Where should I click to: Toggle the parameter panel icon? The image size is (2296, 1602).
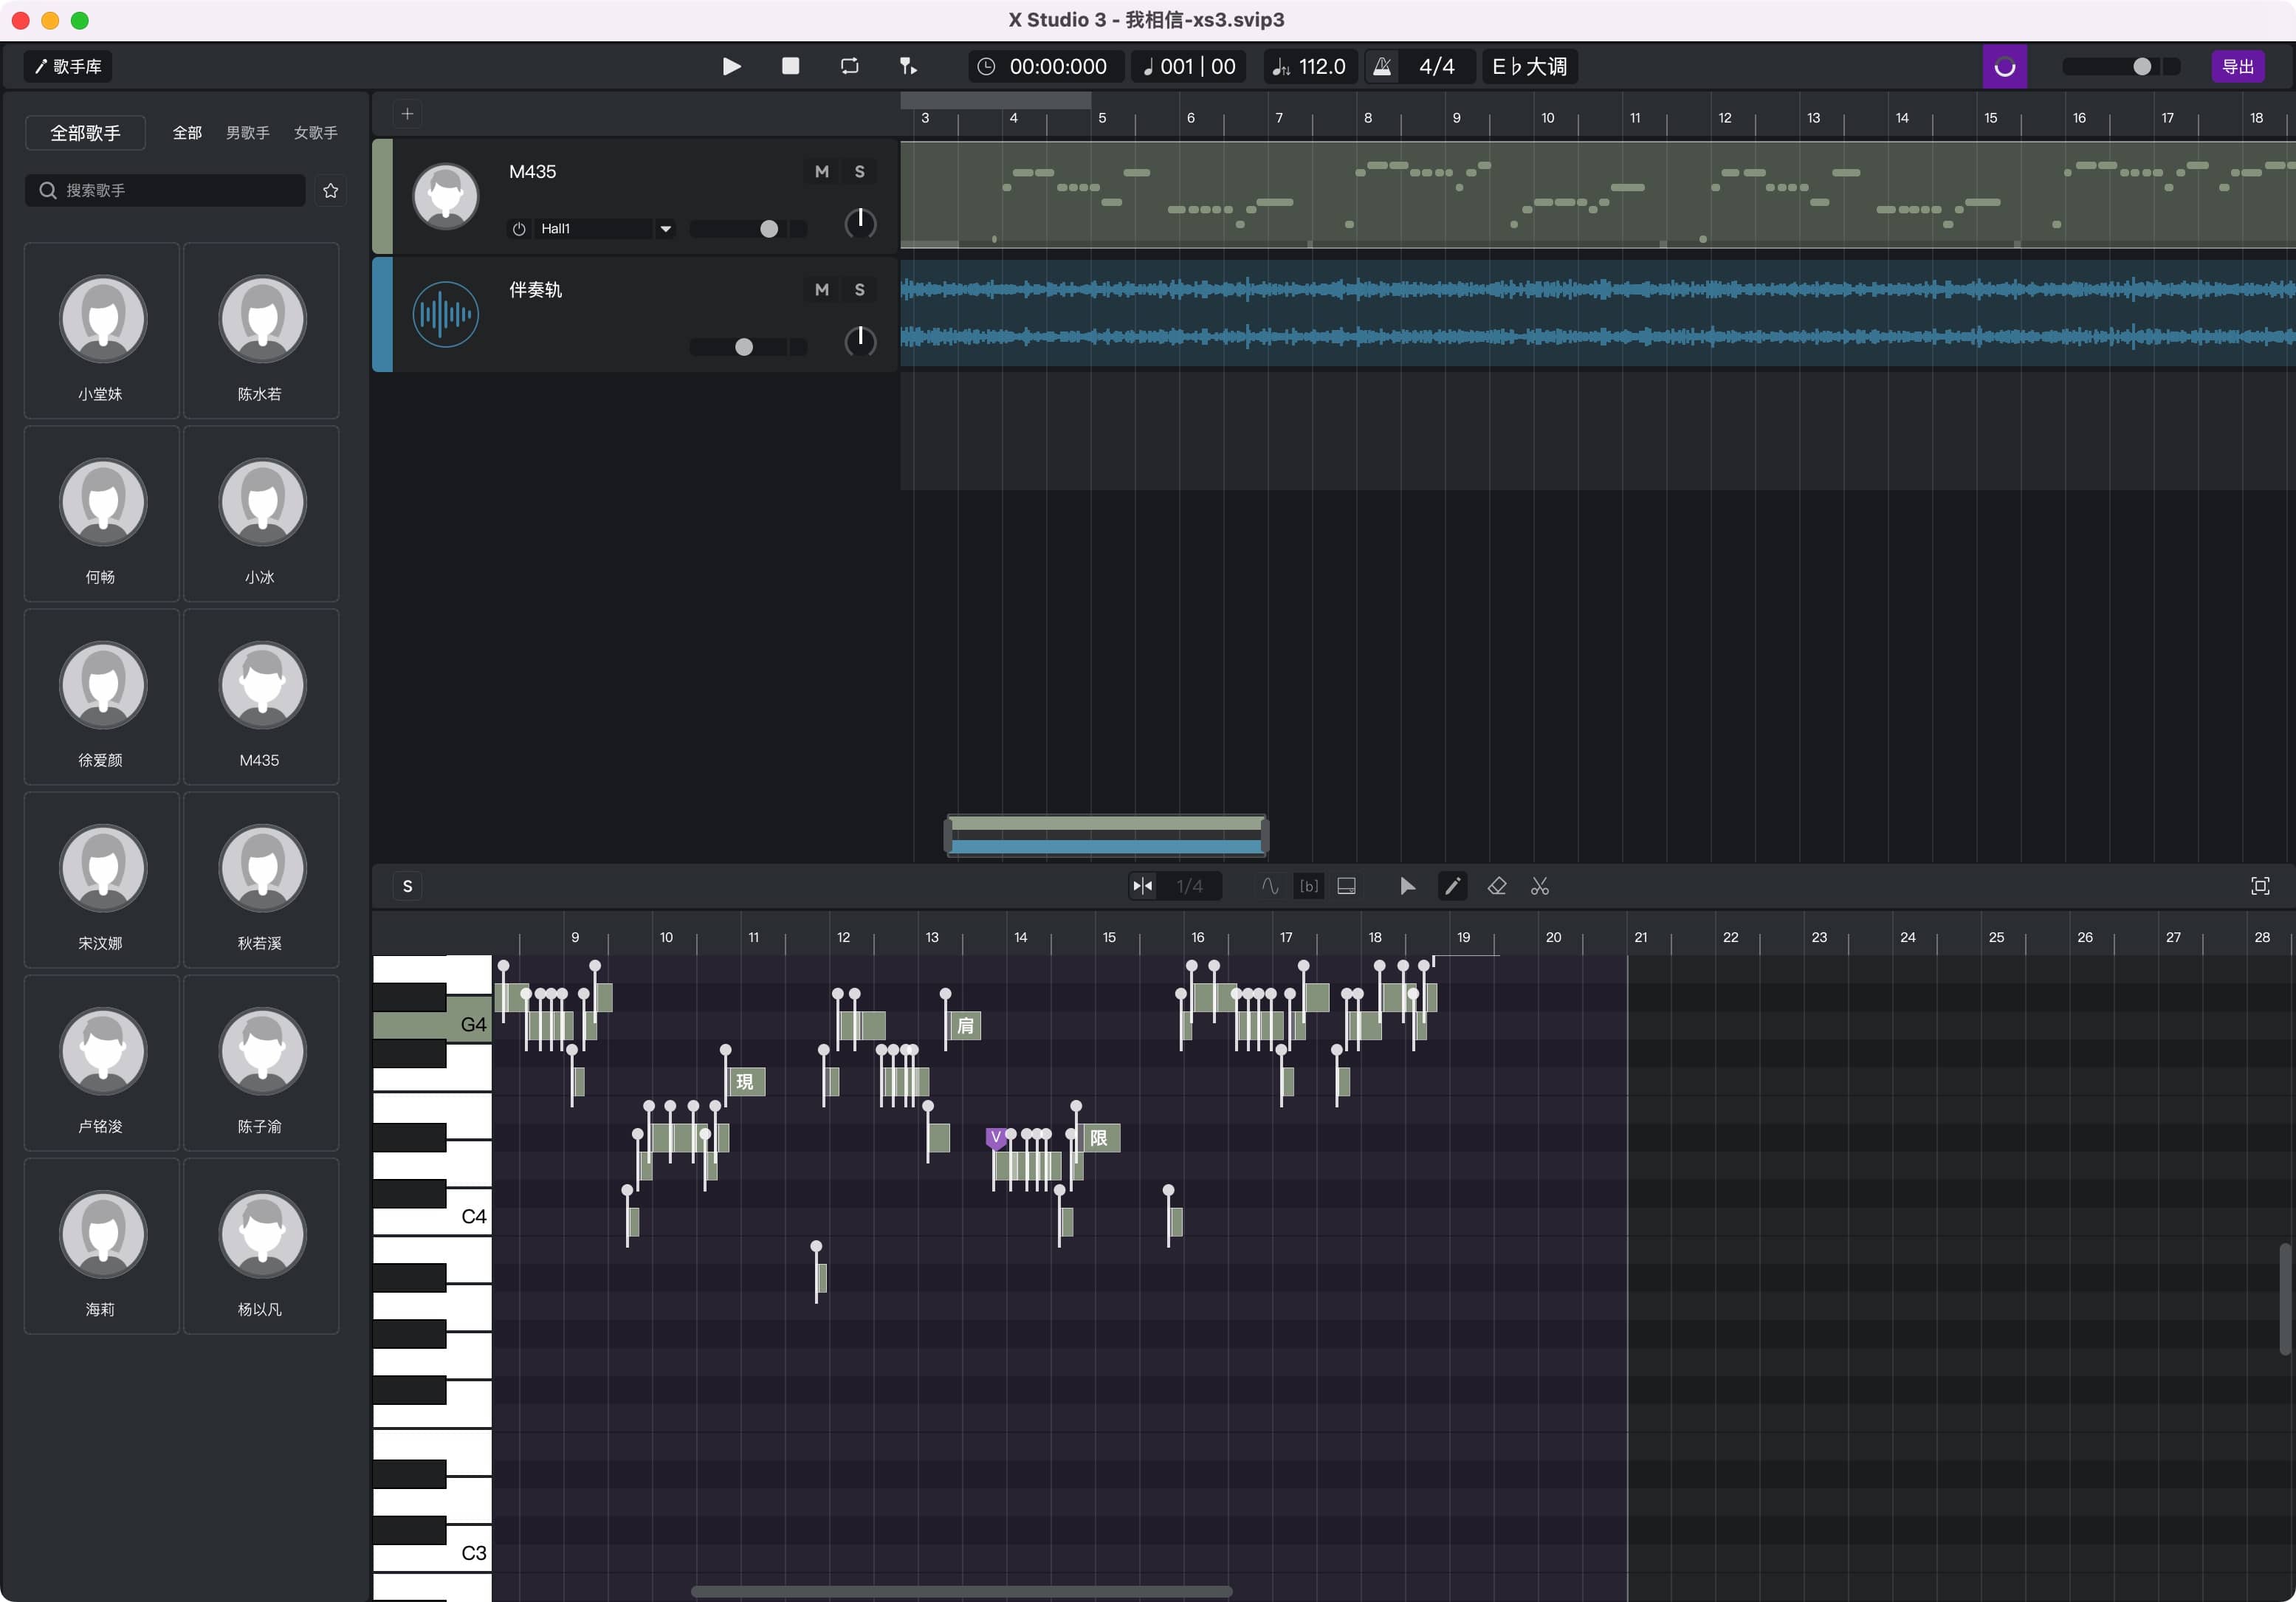[1346, 886]
